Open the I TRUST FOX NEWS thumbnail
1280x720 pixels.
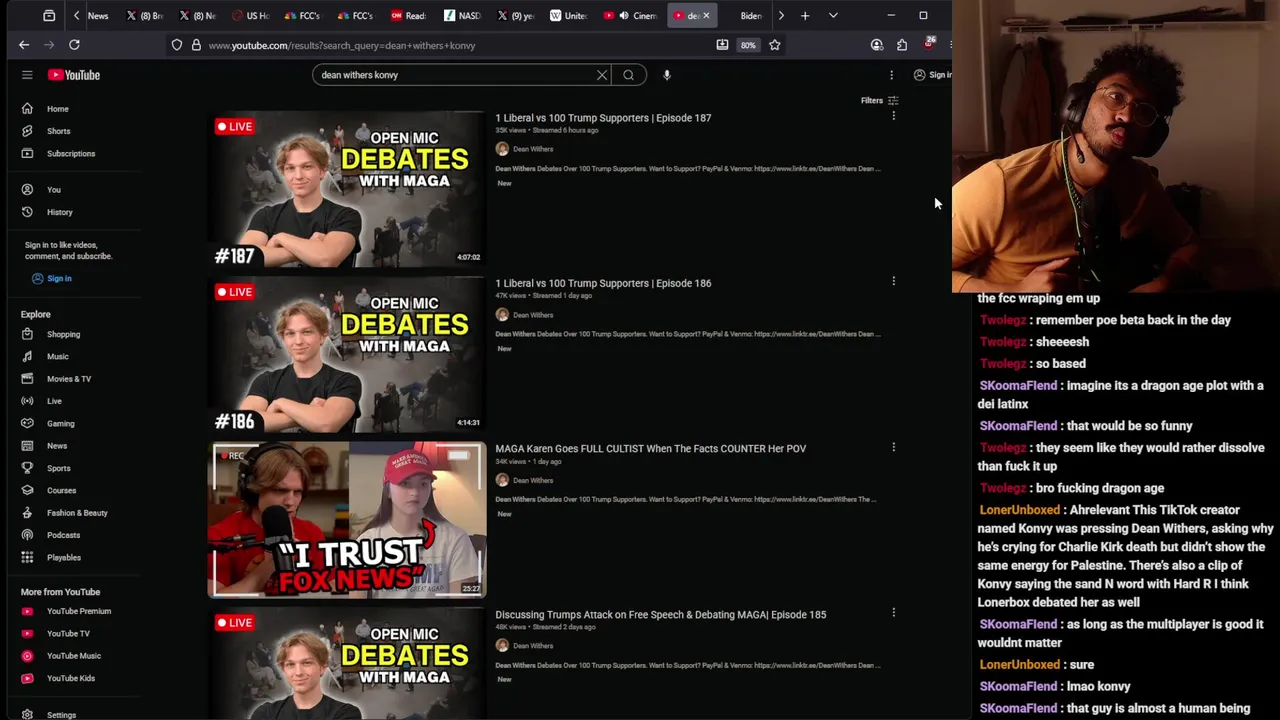pyautogui.click(x=347, y=520)
